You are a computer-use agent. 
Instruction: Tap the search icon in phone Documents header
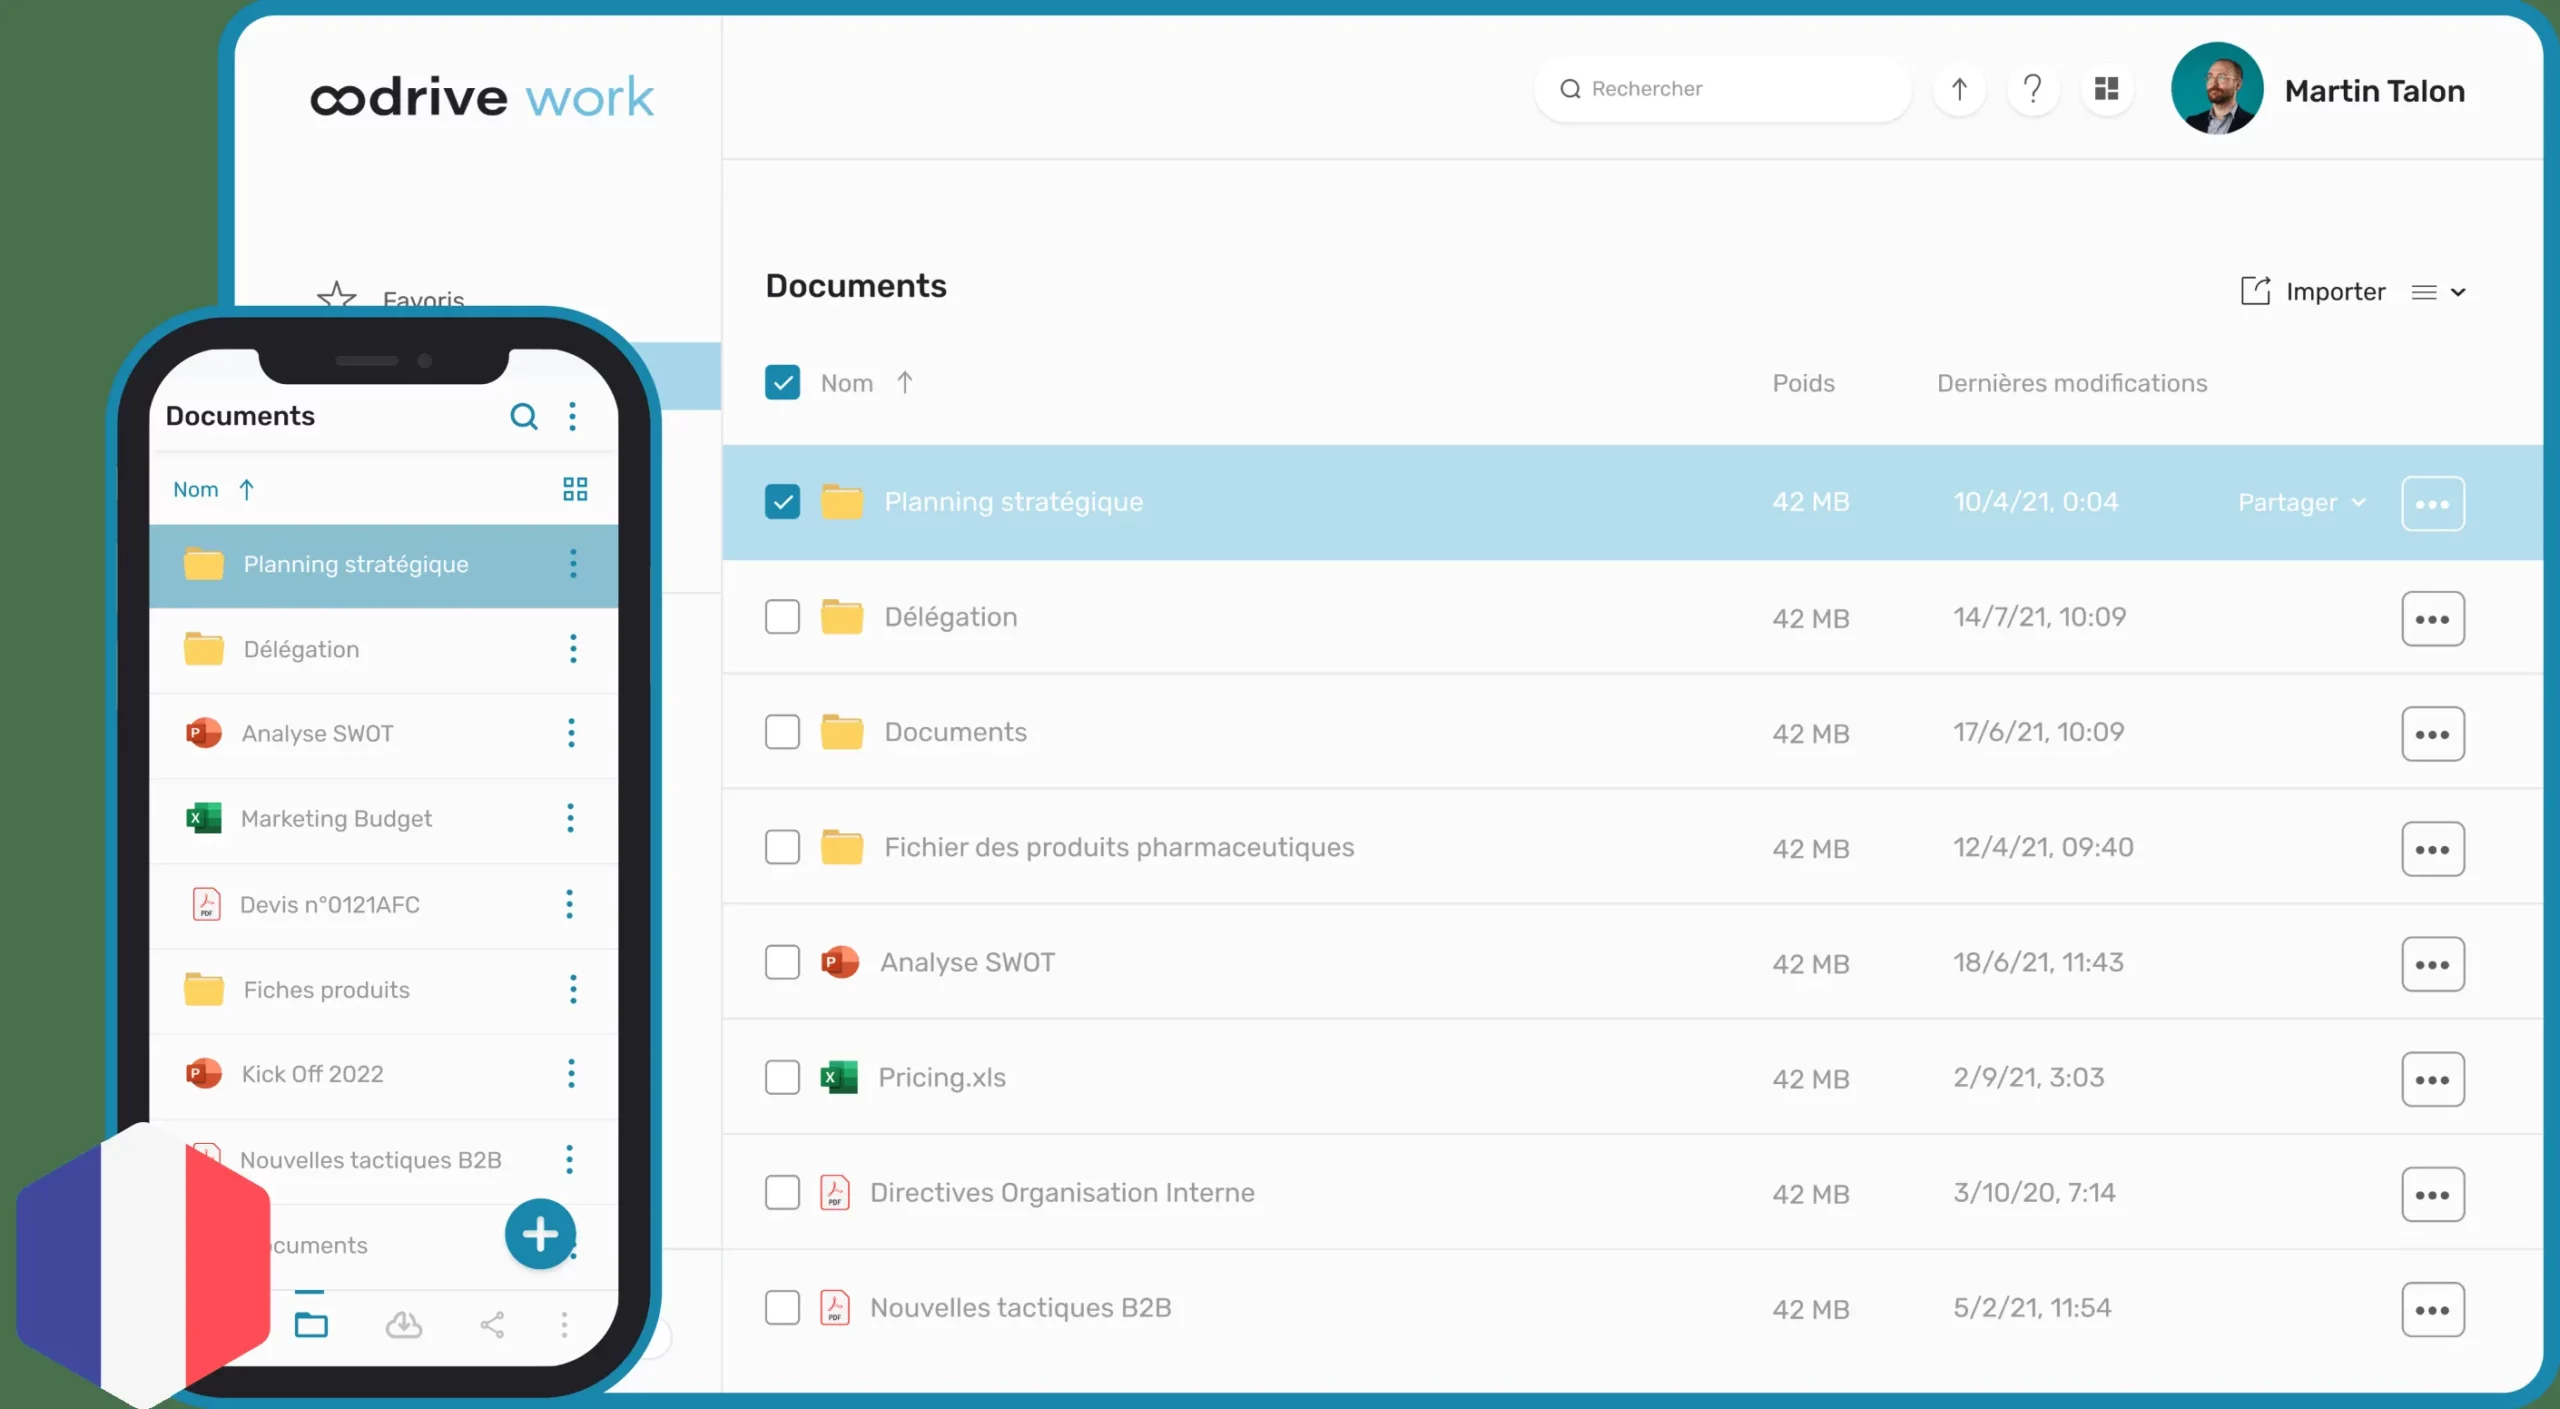click(x=524, y=416)
